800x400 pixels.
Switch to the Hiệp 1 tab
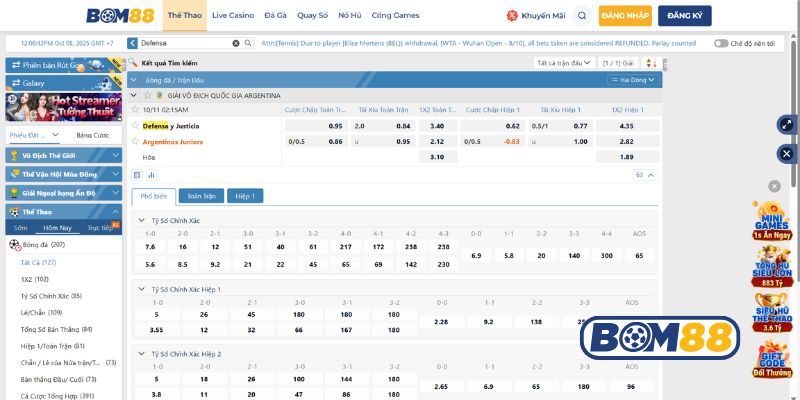[x=245, y=196]
